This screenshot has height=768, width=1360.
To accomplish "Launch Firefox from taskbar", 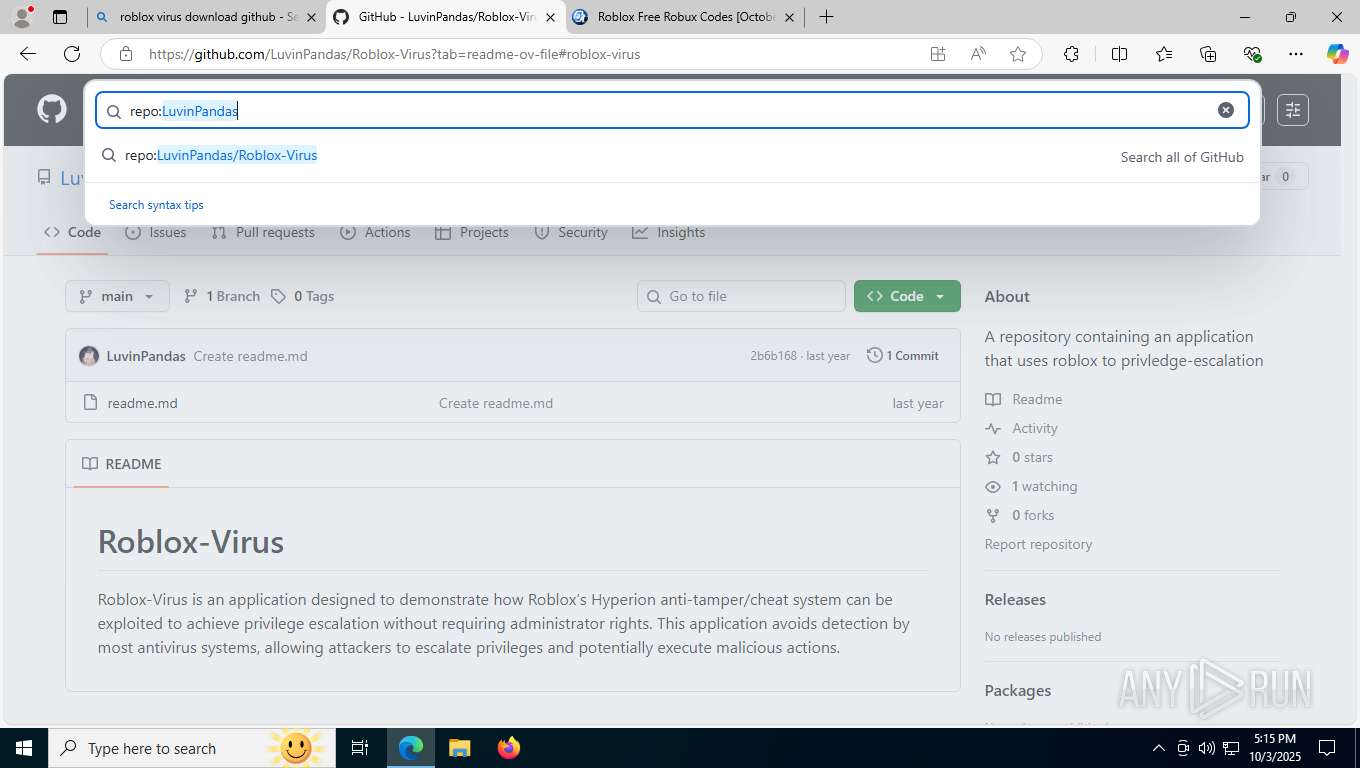I will [x=509, y=748].
